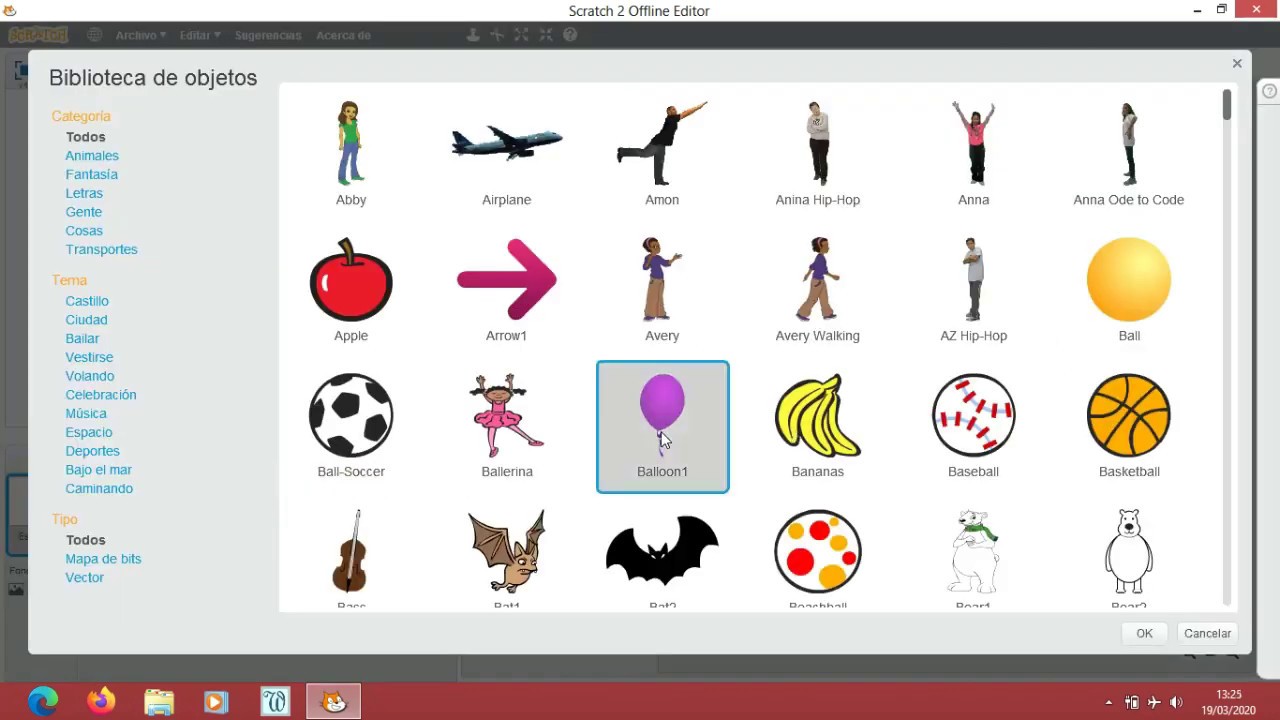Viewport: 1280px width, 720px height.
Task: Choose the Ball-Soccer sprite
Action: coord(351,426)
